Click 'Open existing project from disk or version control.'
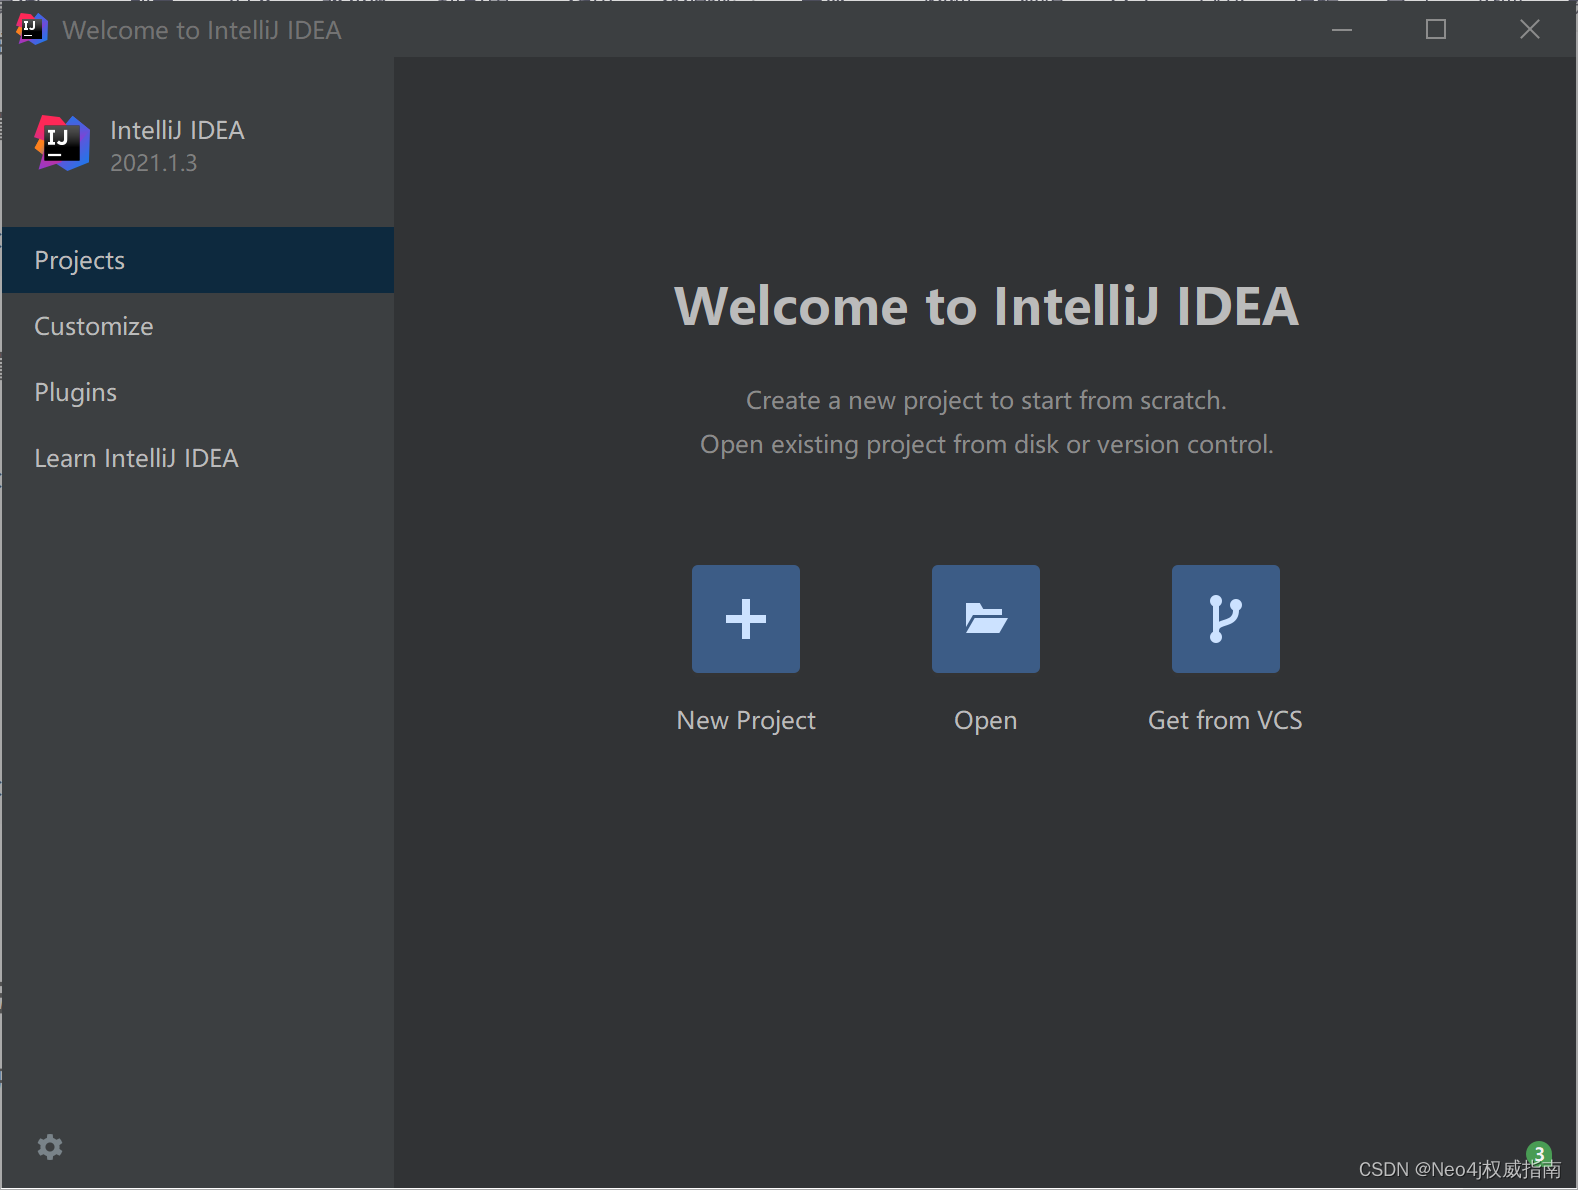The width and height of the screenshot is (1578, 1190). tap(987, 445)
